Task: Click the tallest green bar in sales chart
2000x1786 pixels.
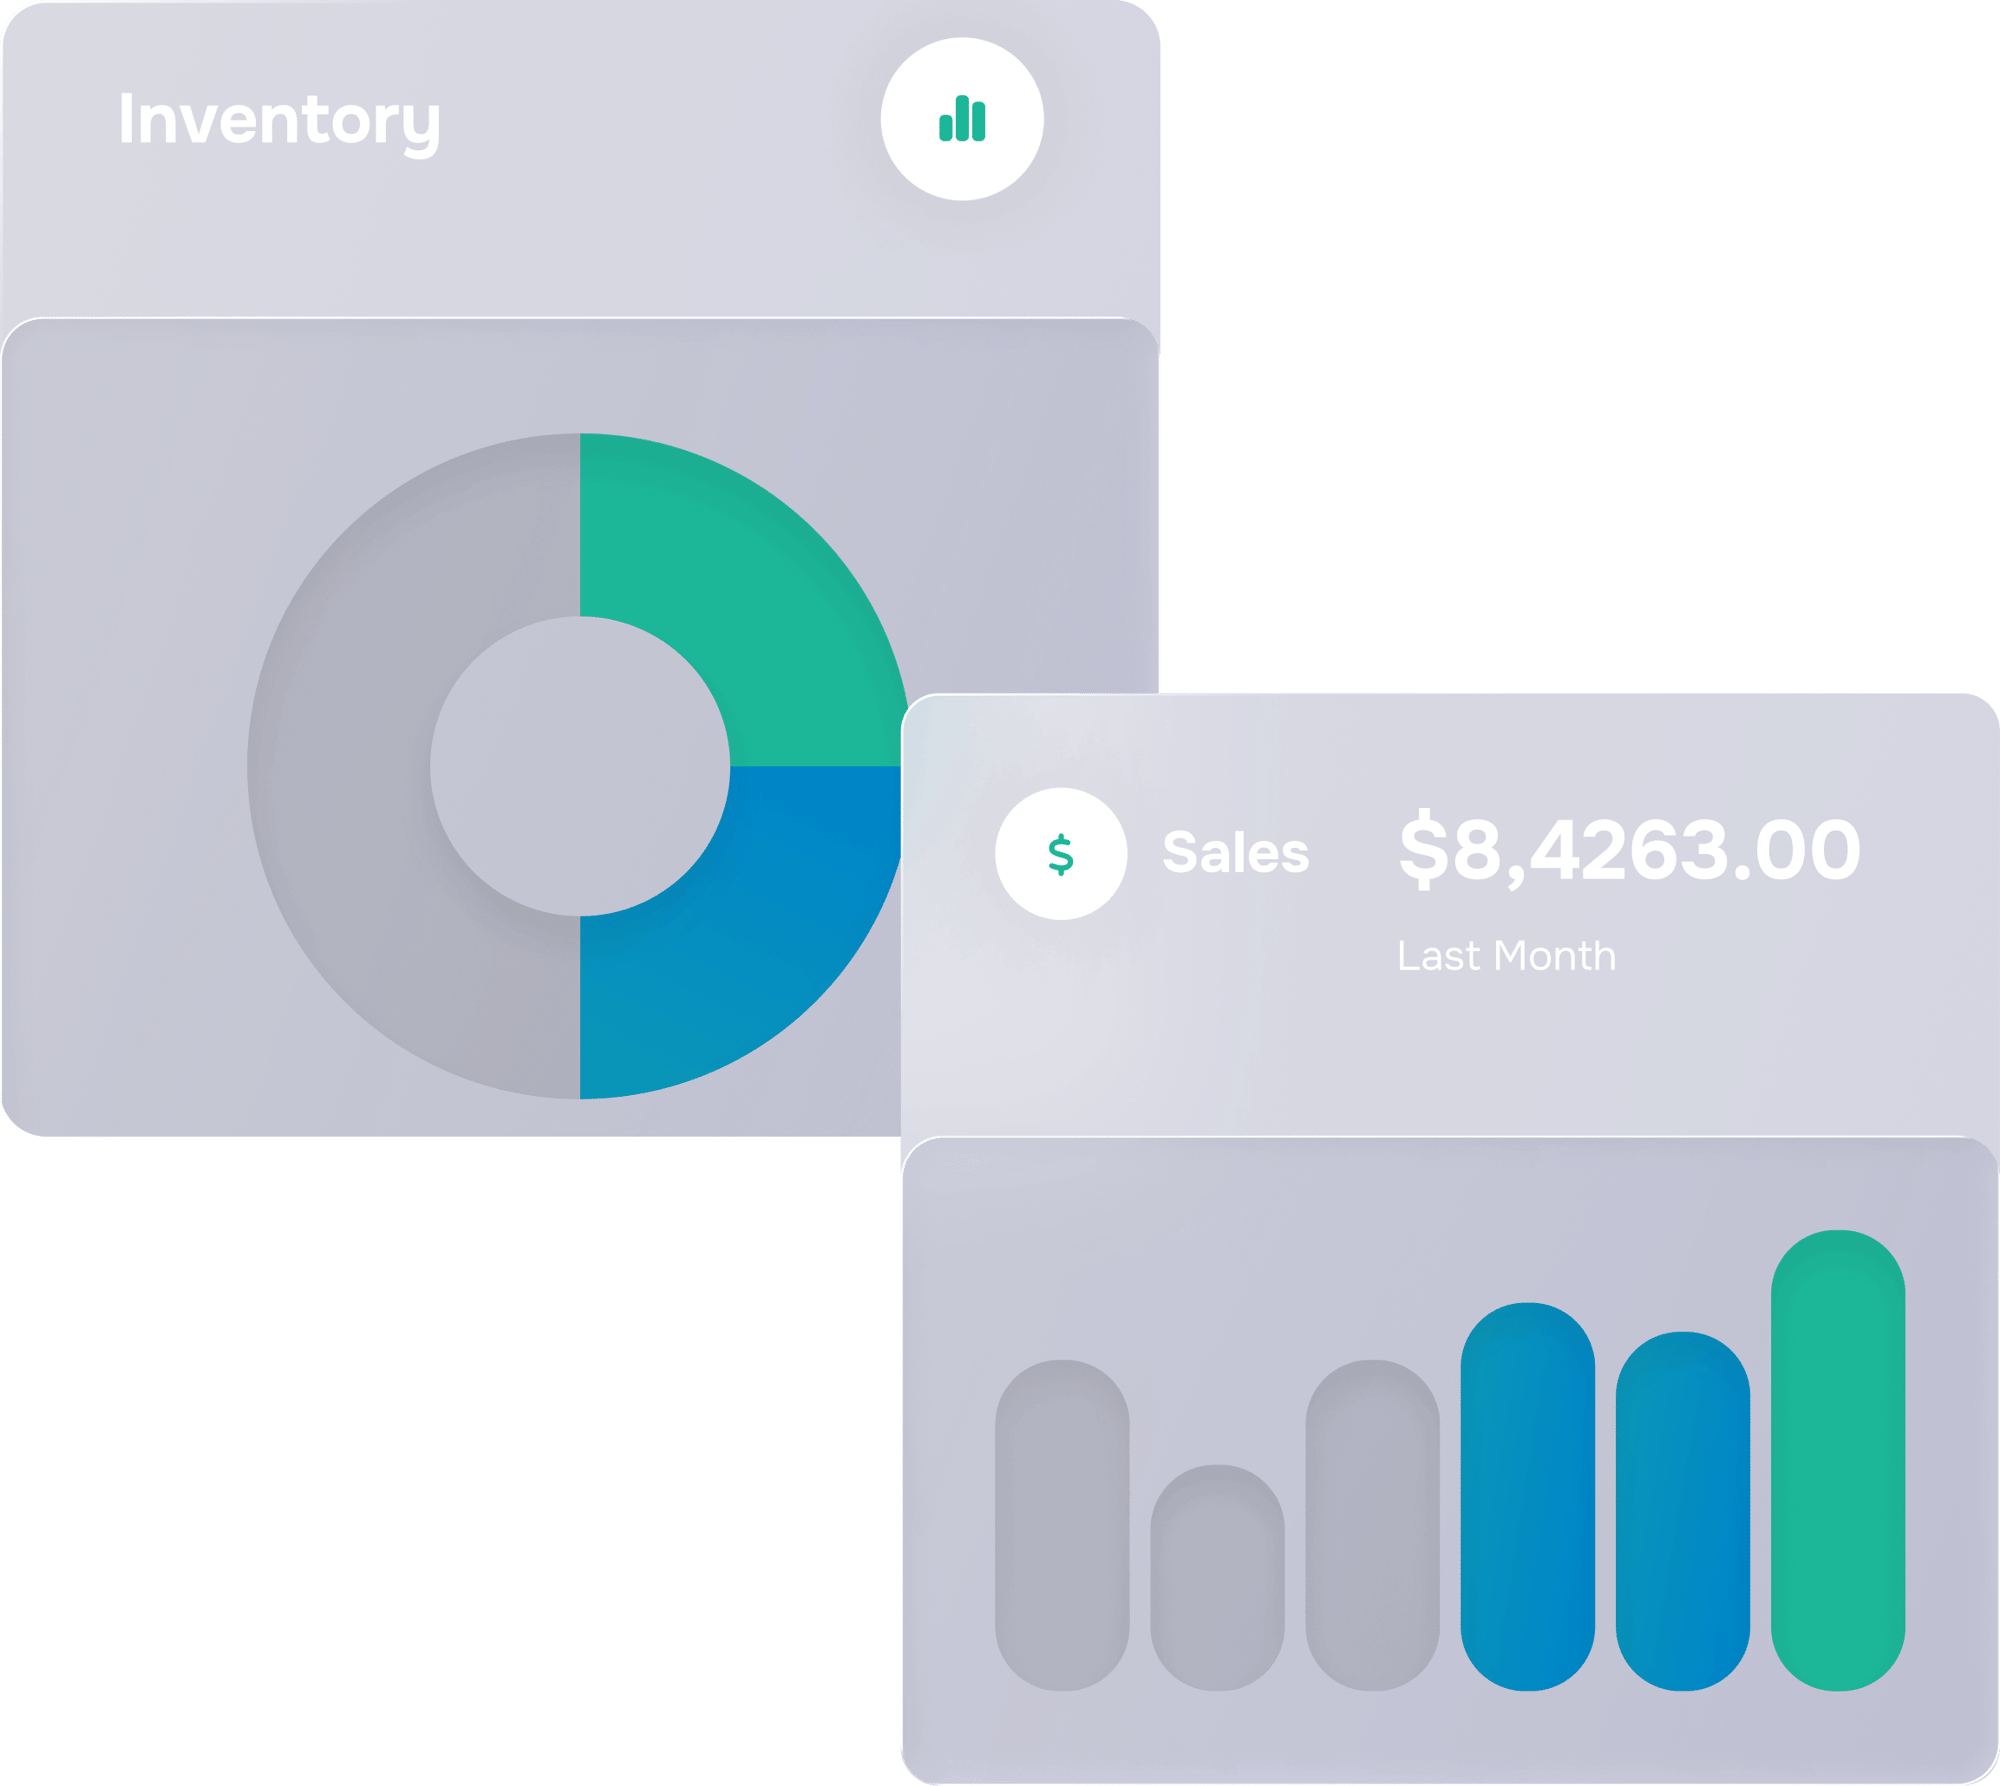Action: click(1838, 1461)
